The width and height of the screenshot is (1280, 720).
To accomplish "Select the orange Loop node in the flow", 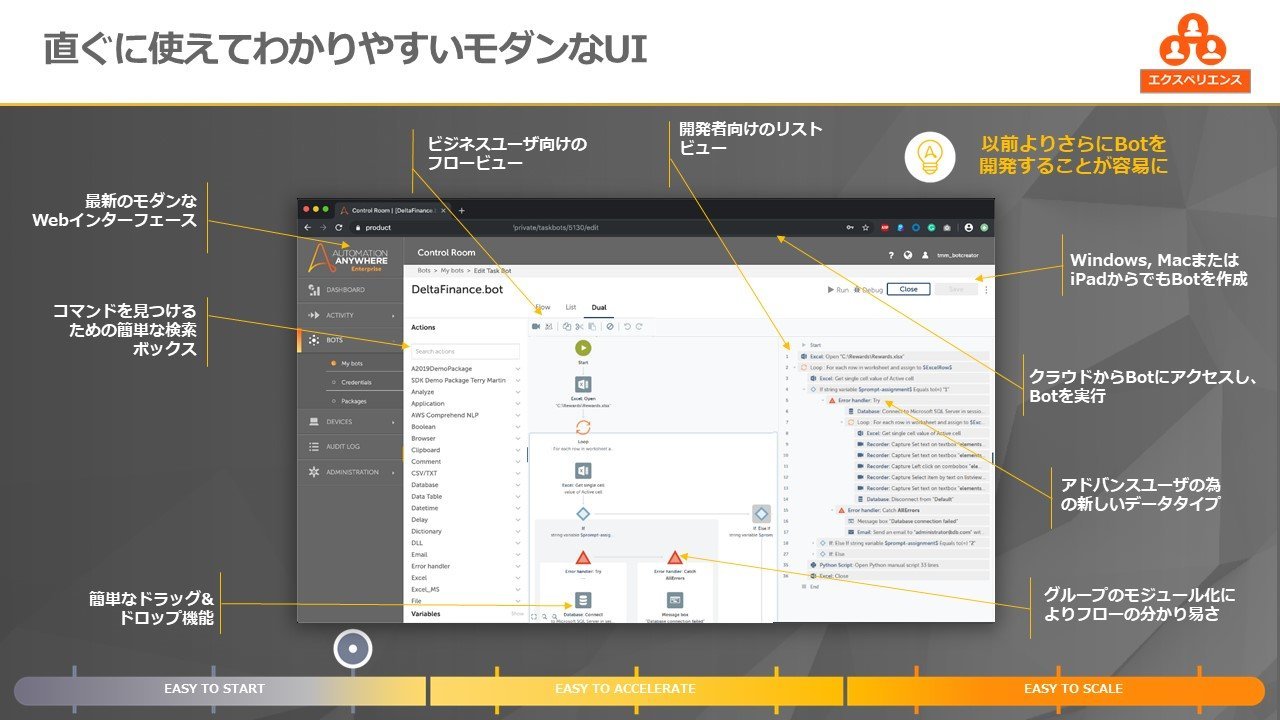I will (583, 427).
